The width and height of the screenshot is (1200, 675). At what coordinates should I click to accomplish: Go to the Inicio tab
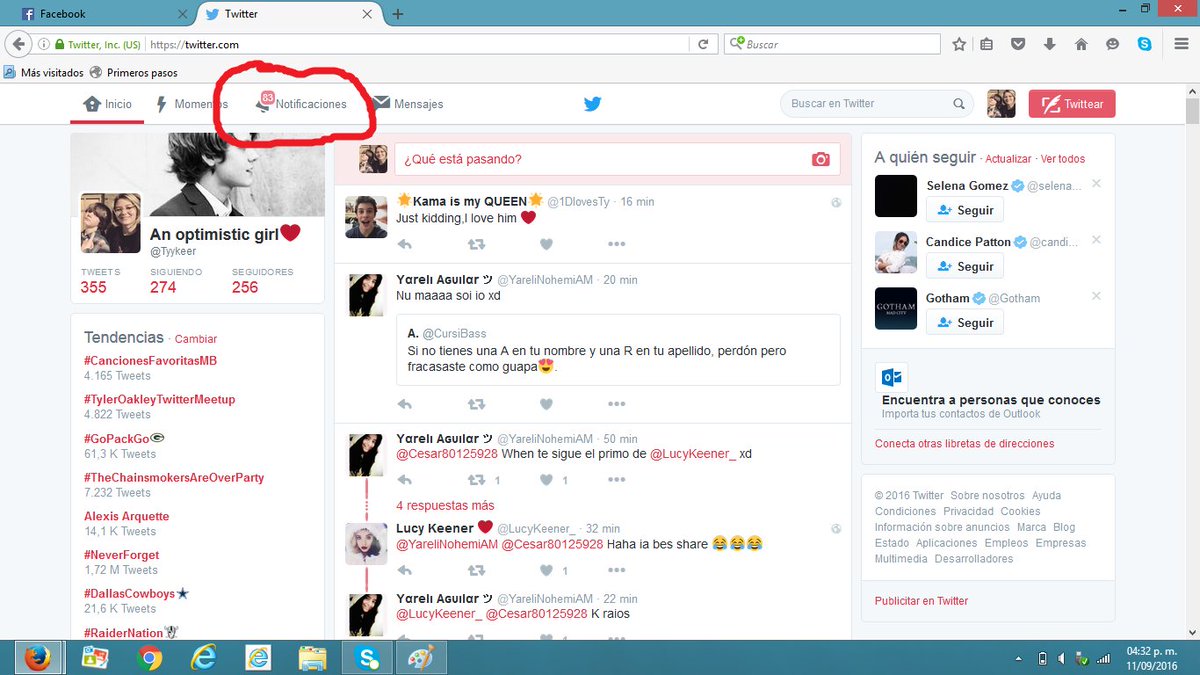[x=108, y=104]
